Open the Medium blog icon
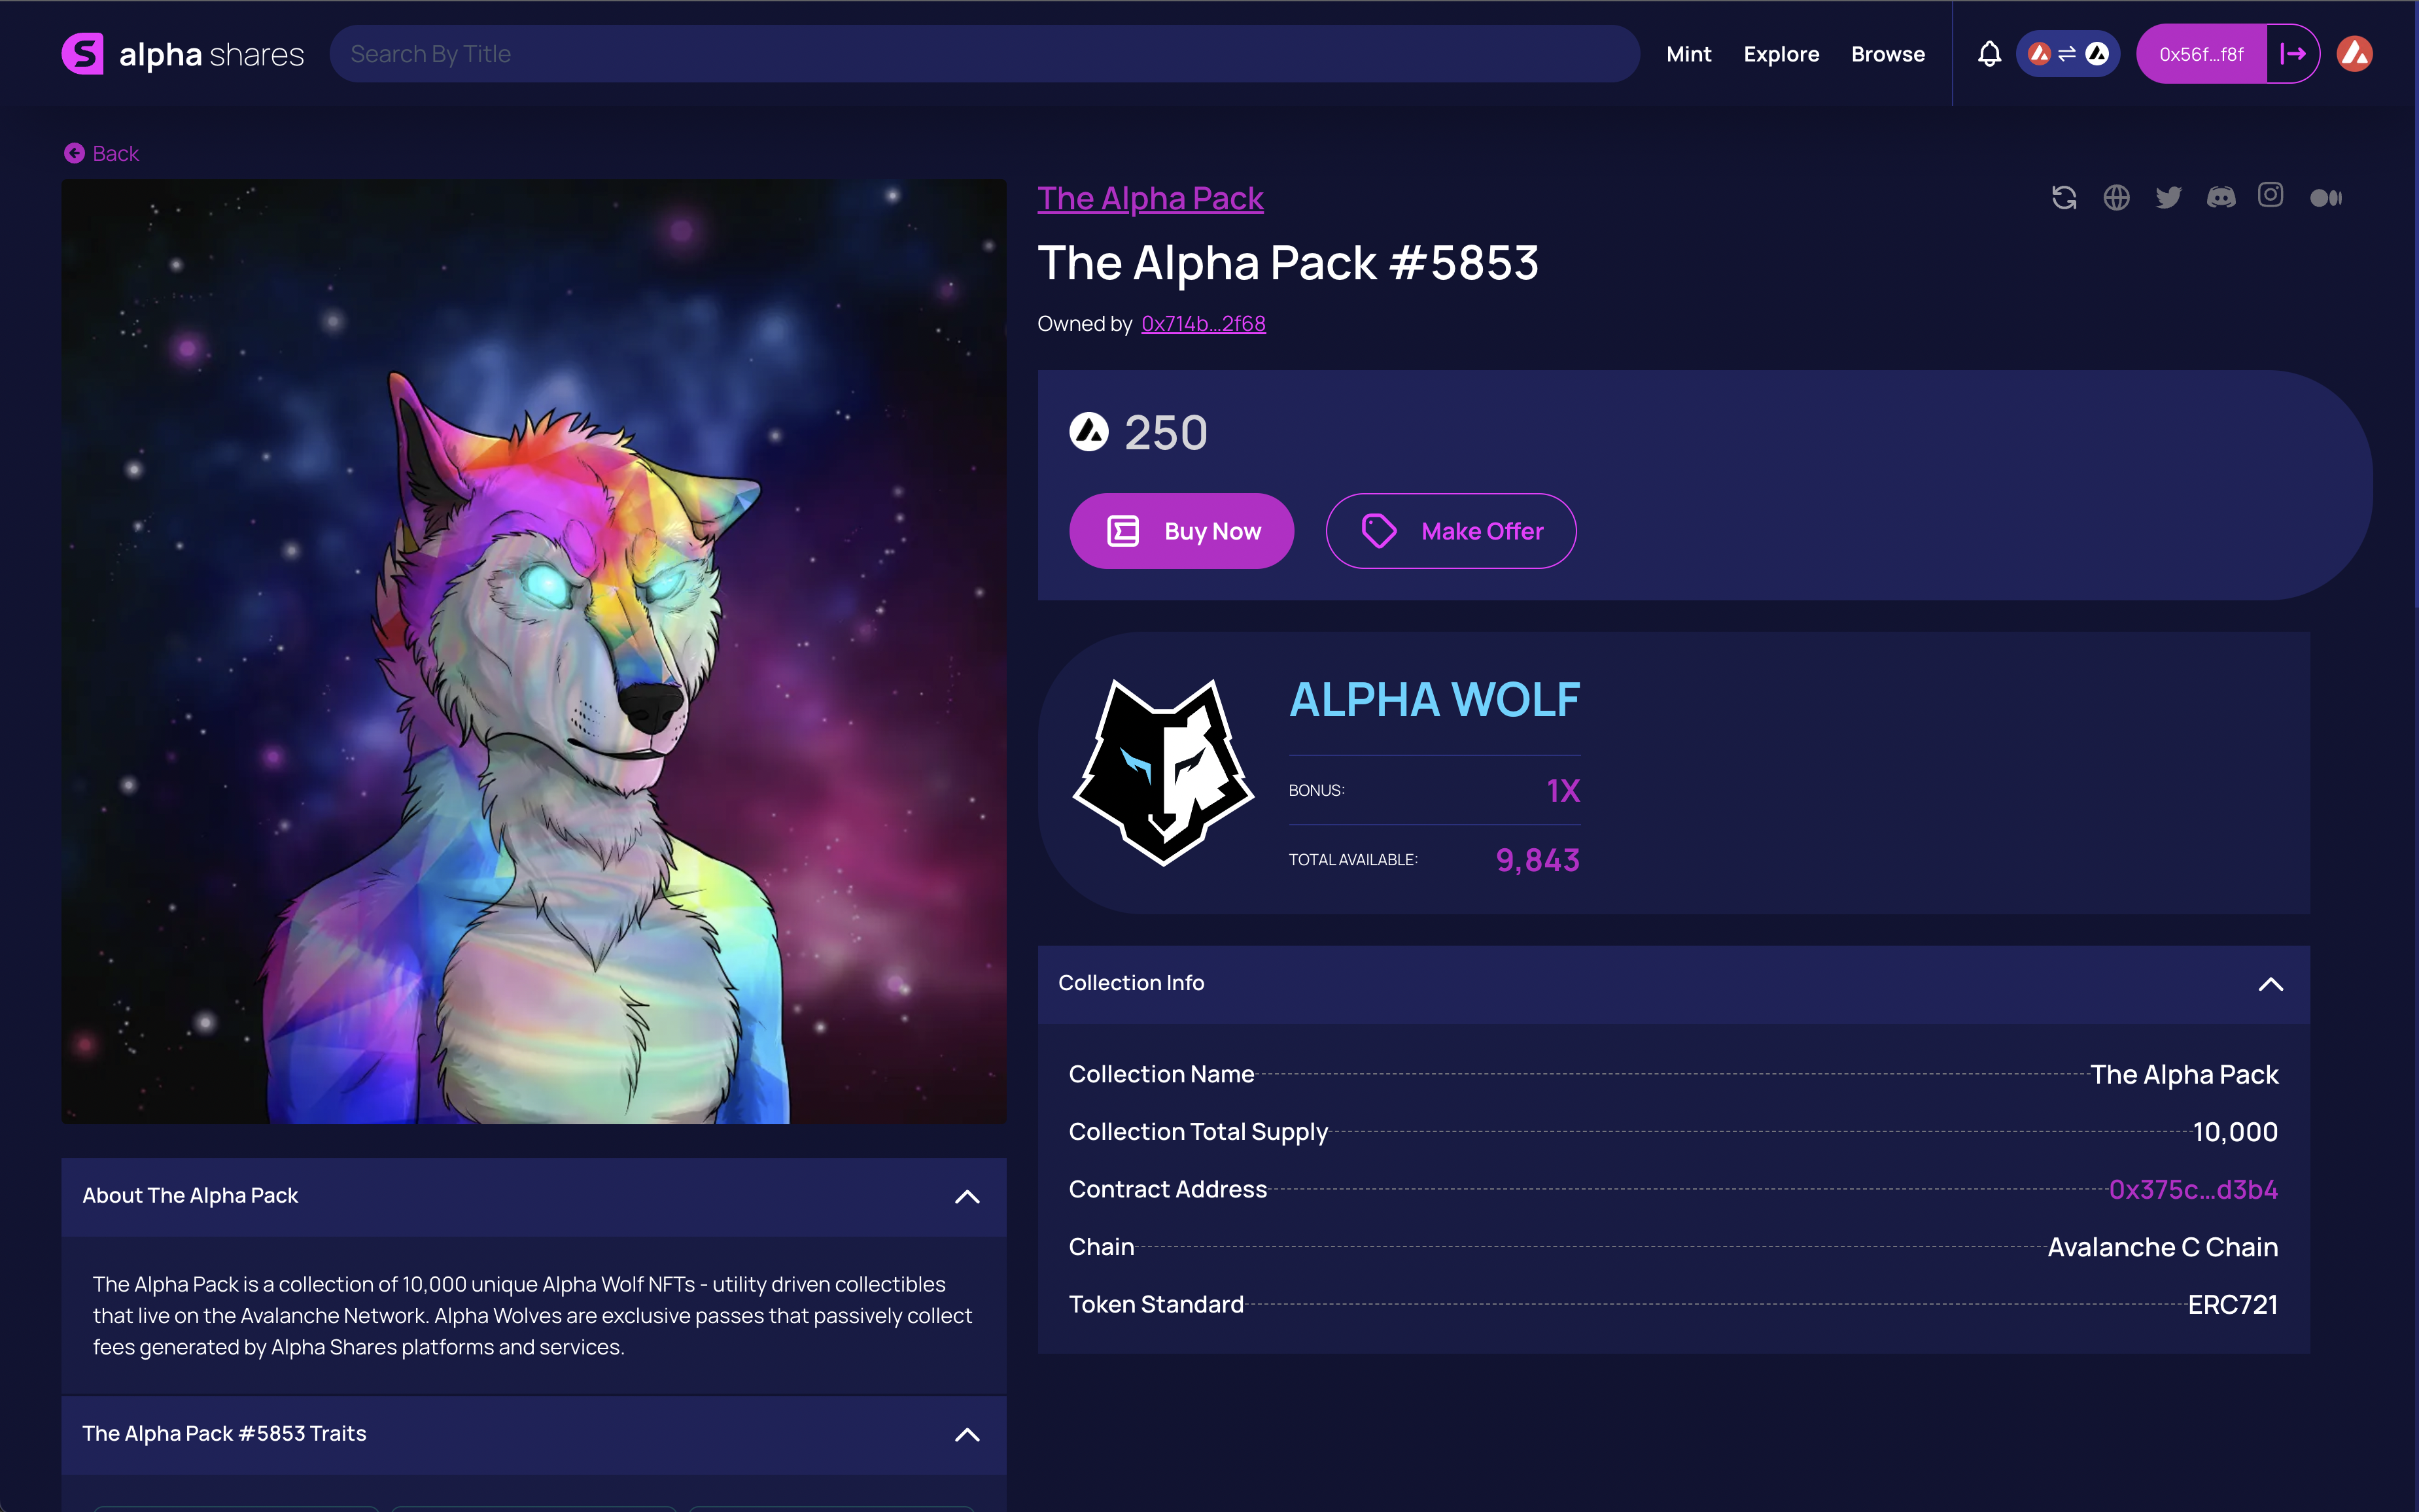This screenshot has width=2419, height=1512. [2326, 198]
